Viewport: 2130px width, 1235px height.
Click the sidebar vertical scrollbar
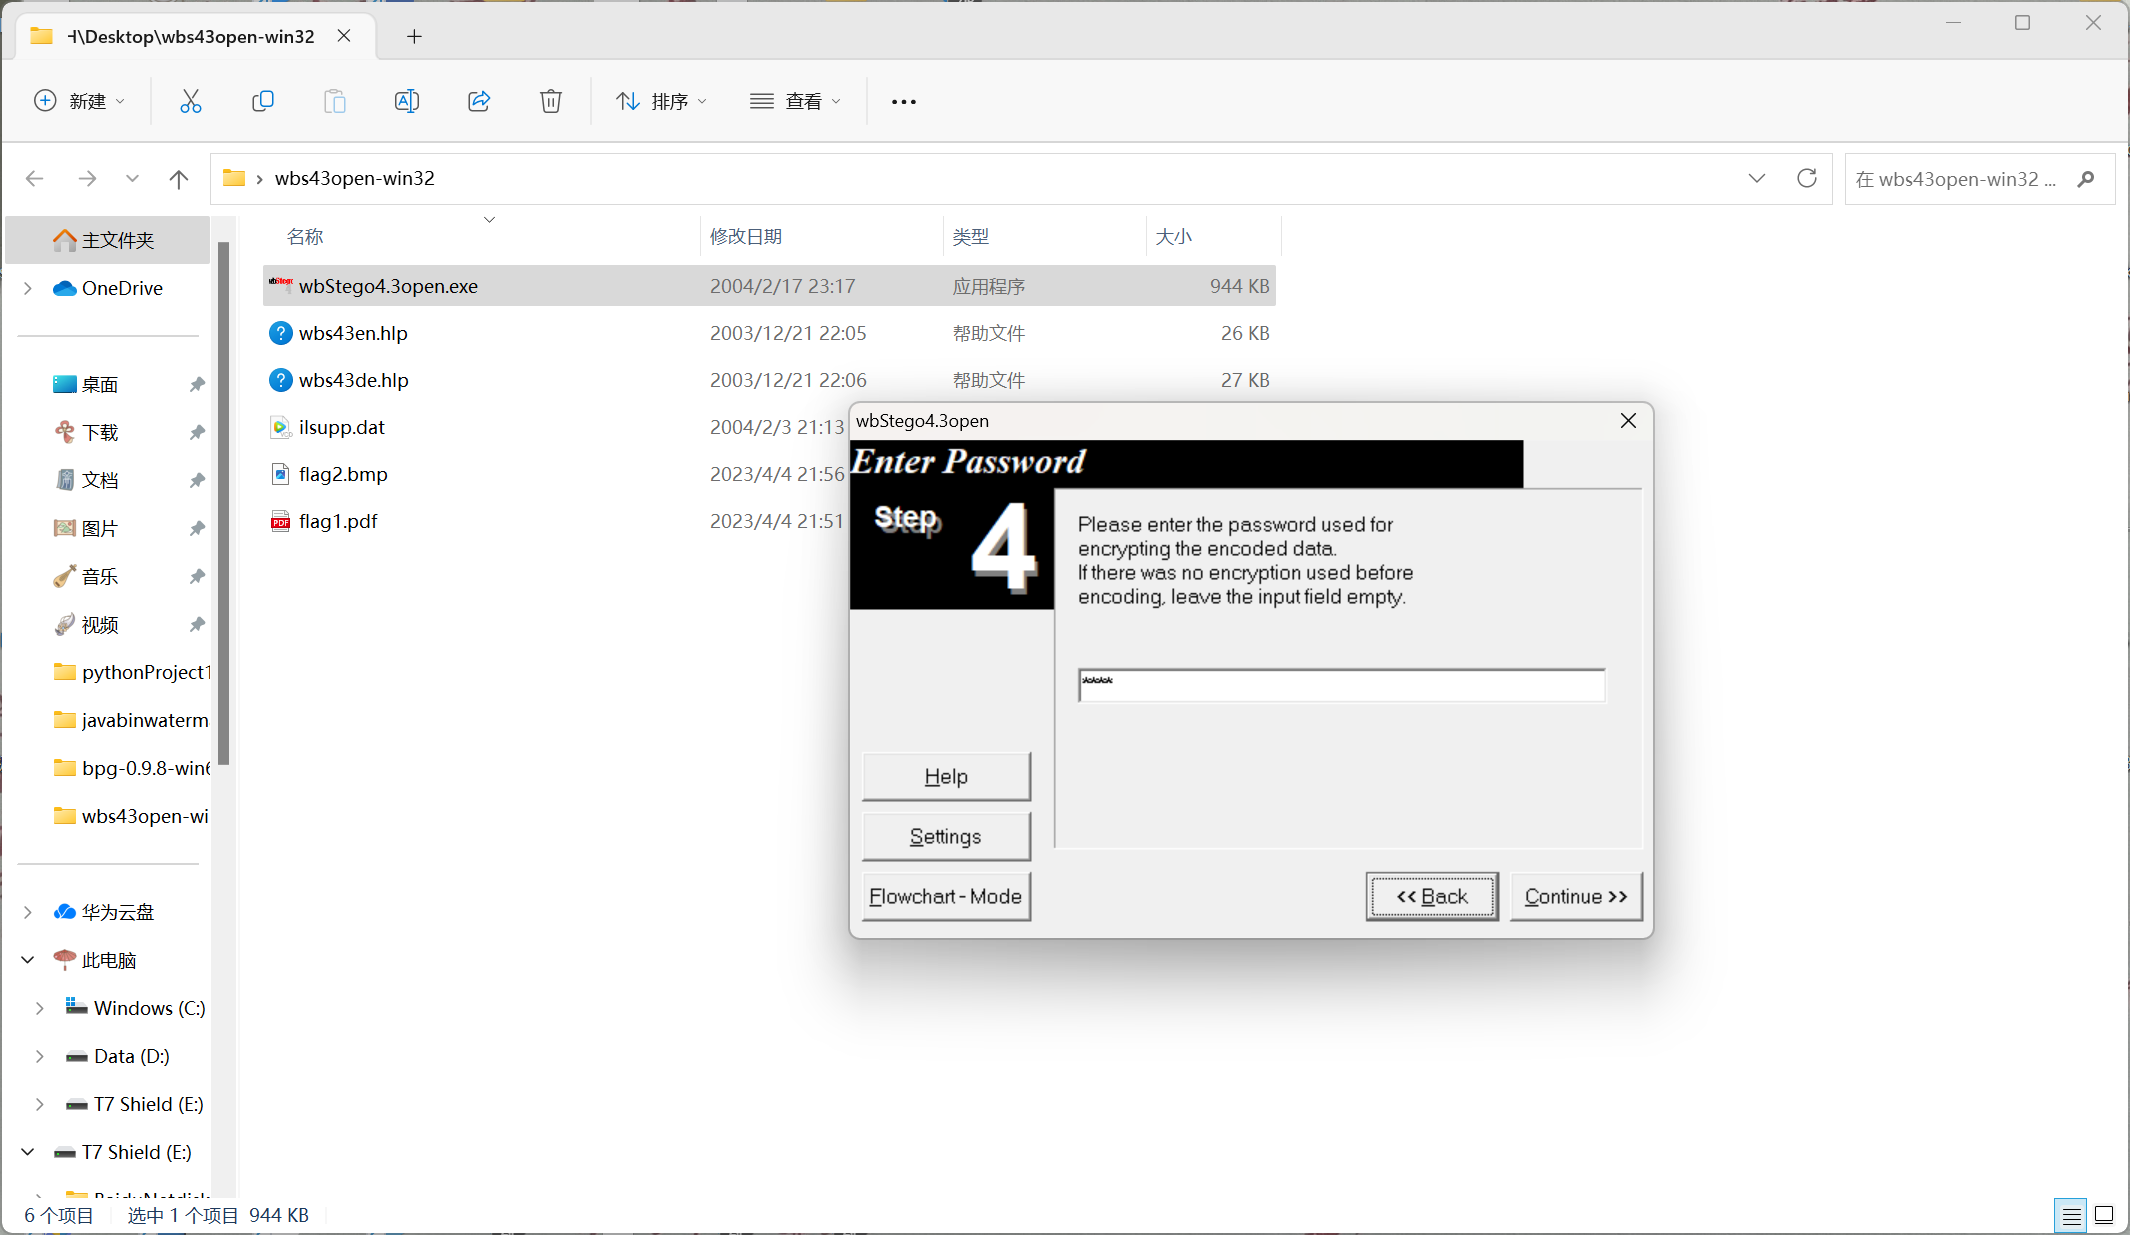(224, 504)
